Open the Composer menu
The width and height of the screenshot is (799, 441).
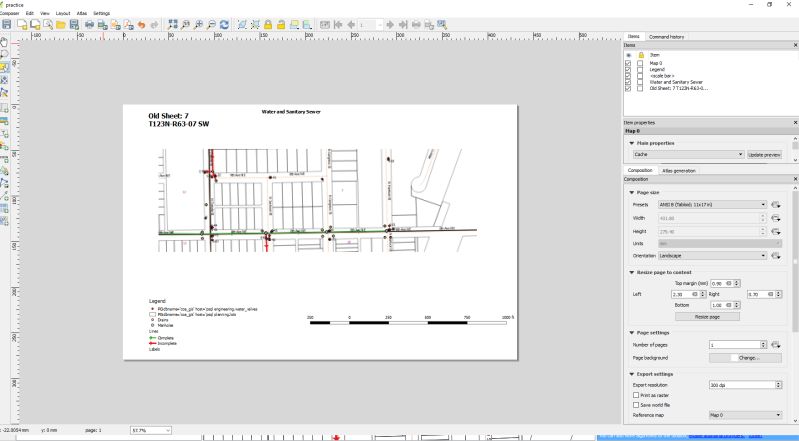tap(10, 13)
